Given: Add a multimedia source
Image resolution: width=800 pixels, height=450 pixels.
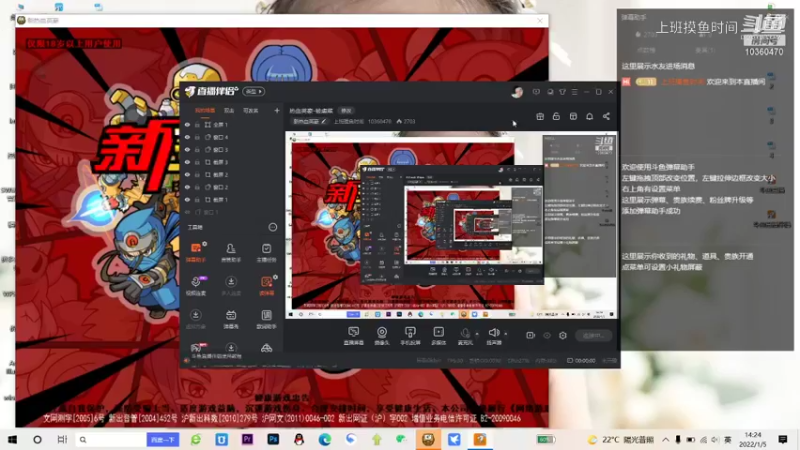Looking at the screenshot, I should [x=438, y=336].
